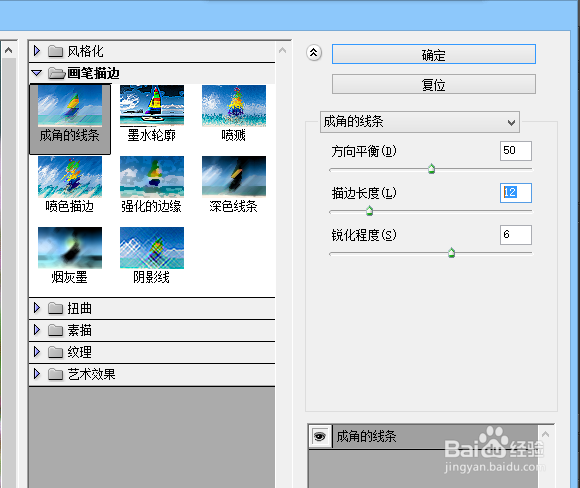Click the 素描 folder icon
580x488 pixels.
(x=55, y=330)
